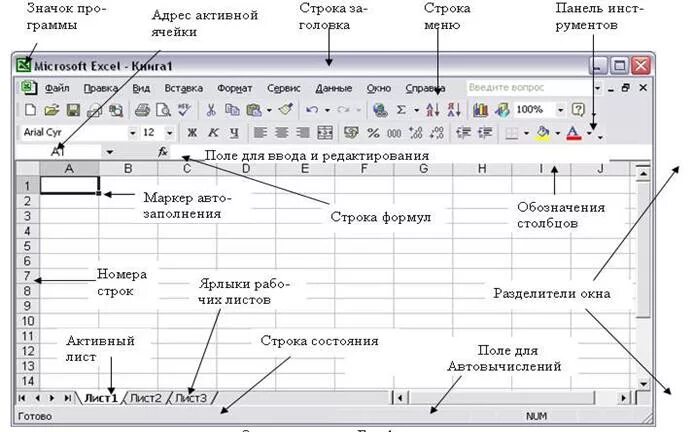694x432 pixels.
Task: Click the vertical scrollbar down arrow
Action: (x=643, y=384)
